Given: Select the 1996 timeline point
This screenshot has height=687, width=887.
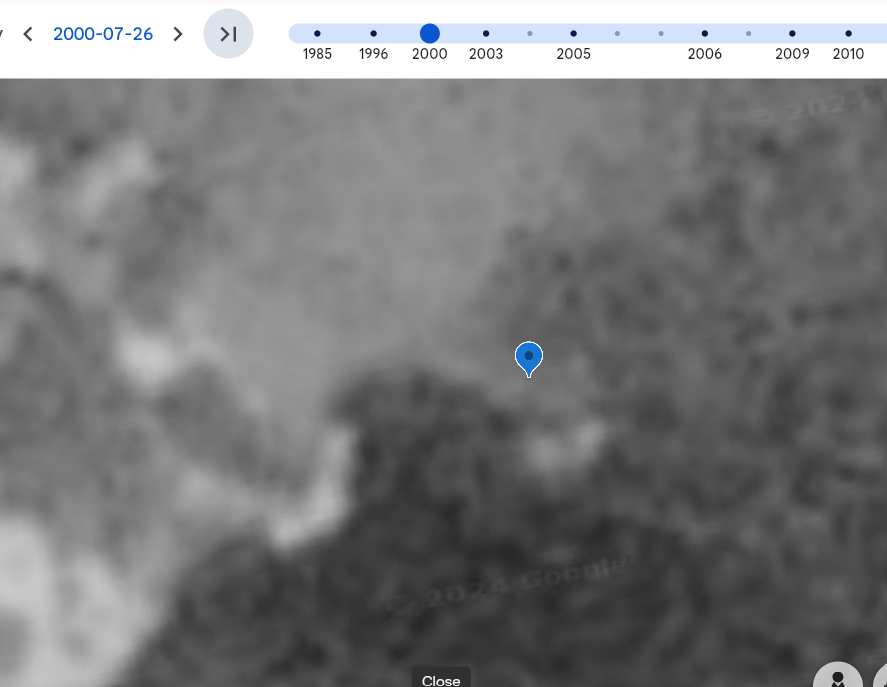Looking at the screenshot, I should click(x=373, y=34).
